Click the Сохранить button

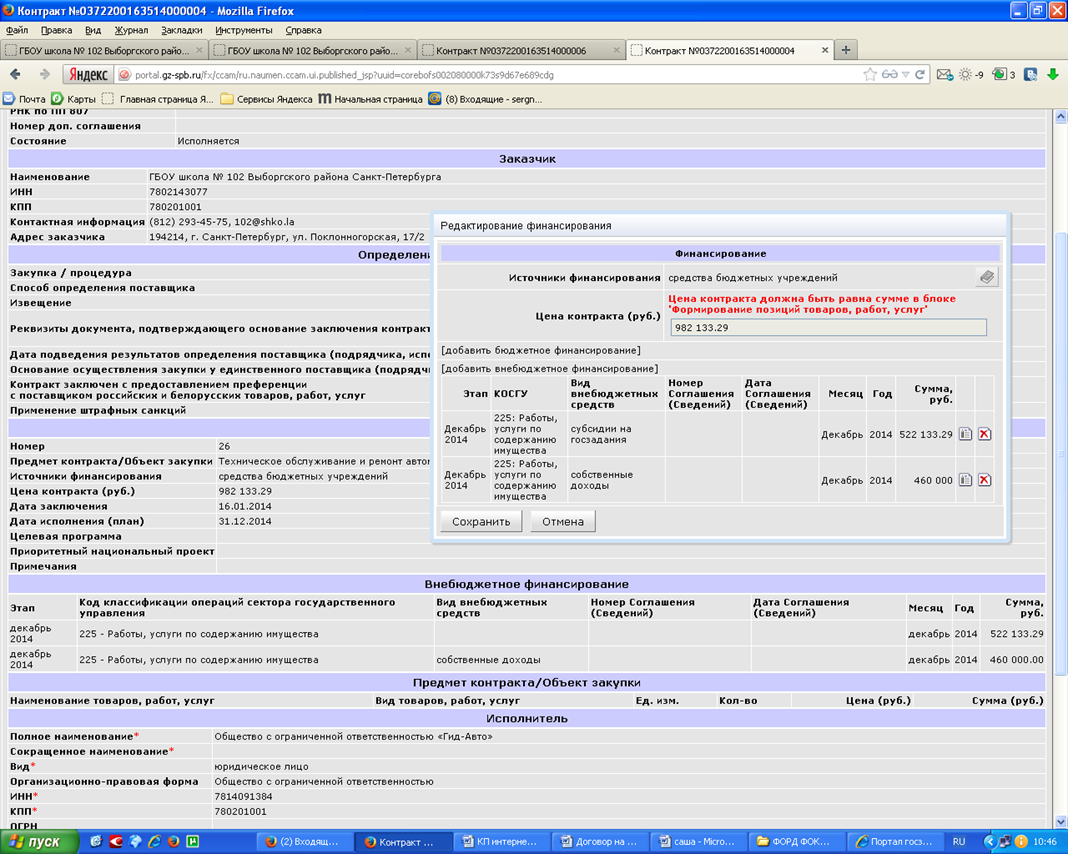481,522
